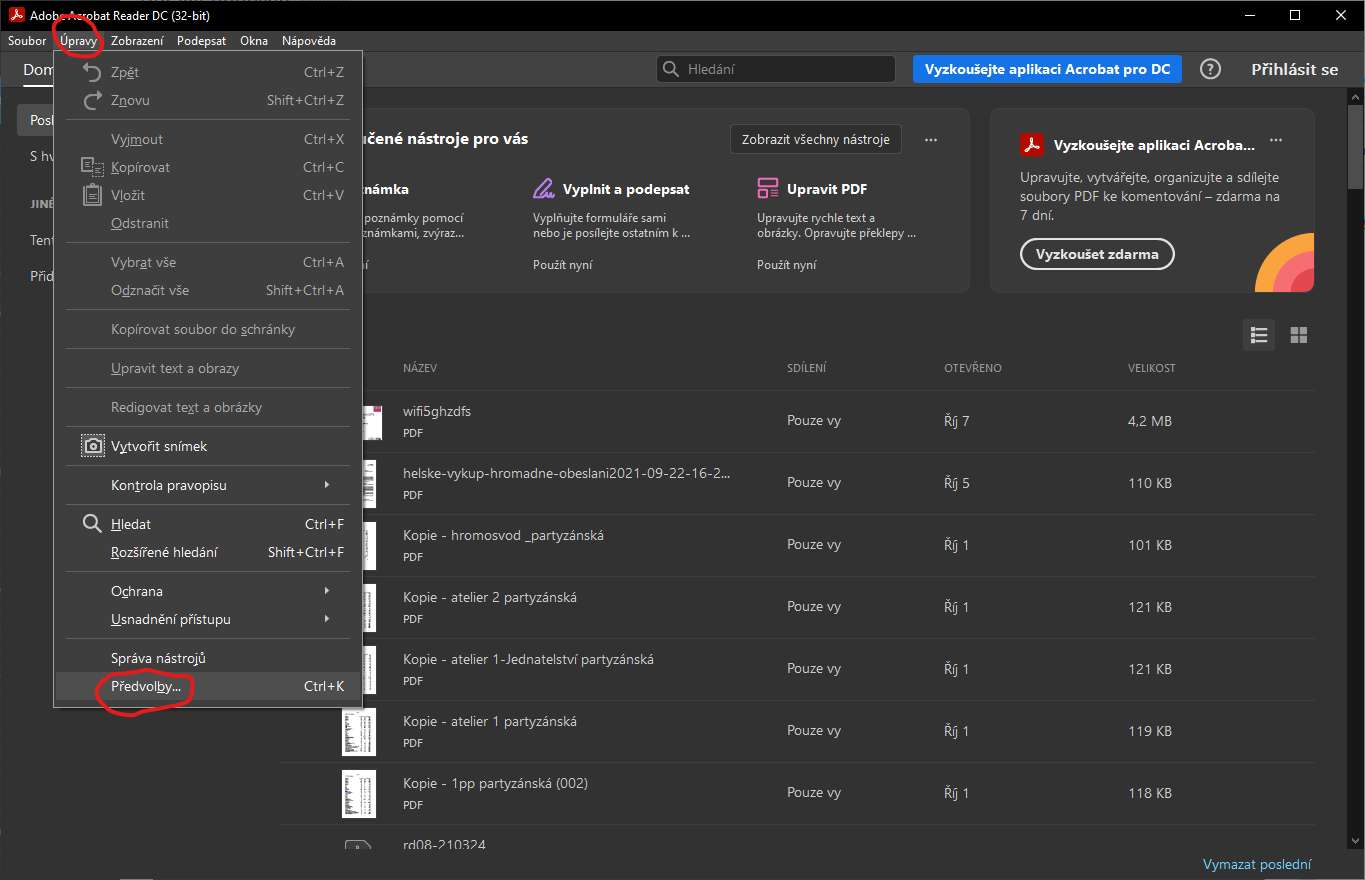Click Použít nyní under Upravit PDF

coord(786,265)
